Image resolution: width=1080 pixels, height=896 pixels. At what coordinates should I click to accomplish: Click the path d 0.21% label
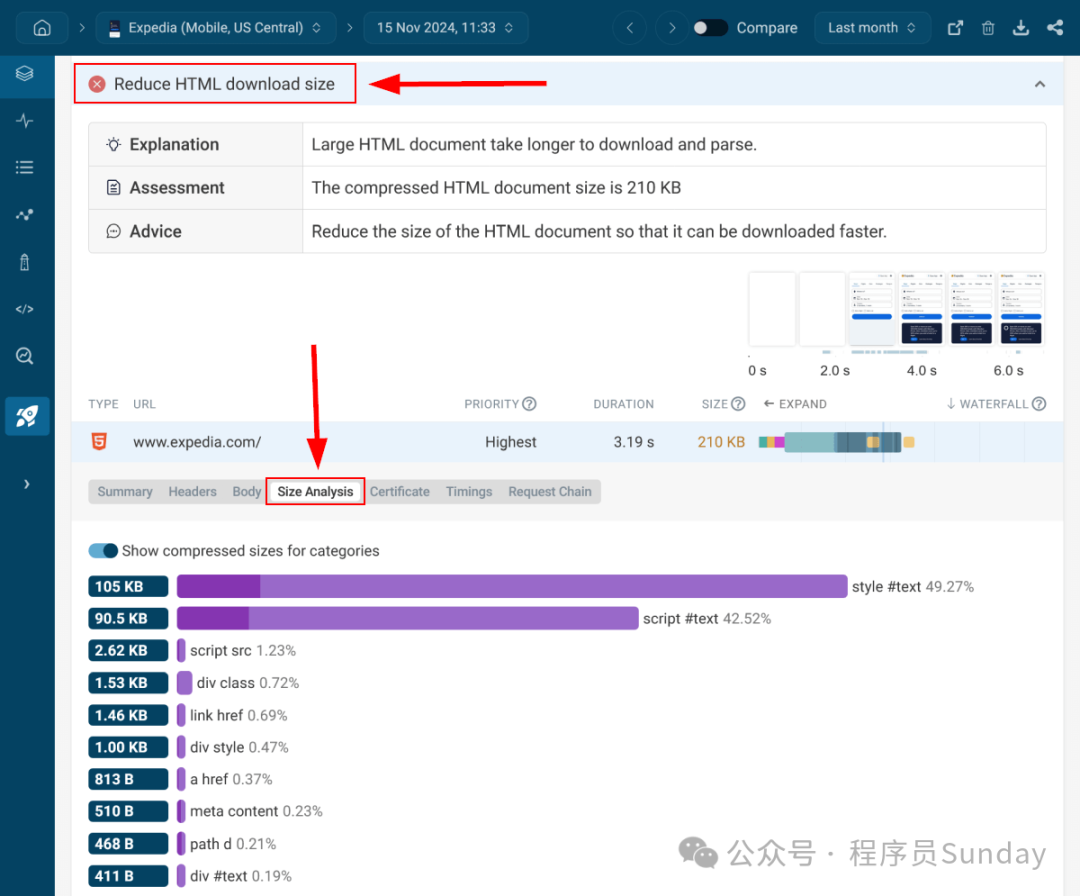233,844
